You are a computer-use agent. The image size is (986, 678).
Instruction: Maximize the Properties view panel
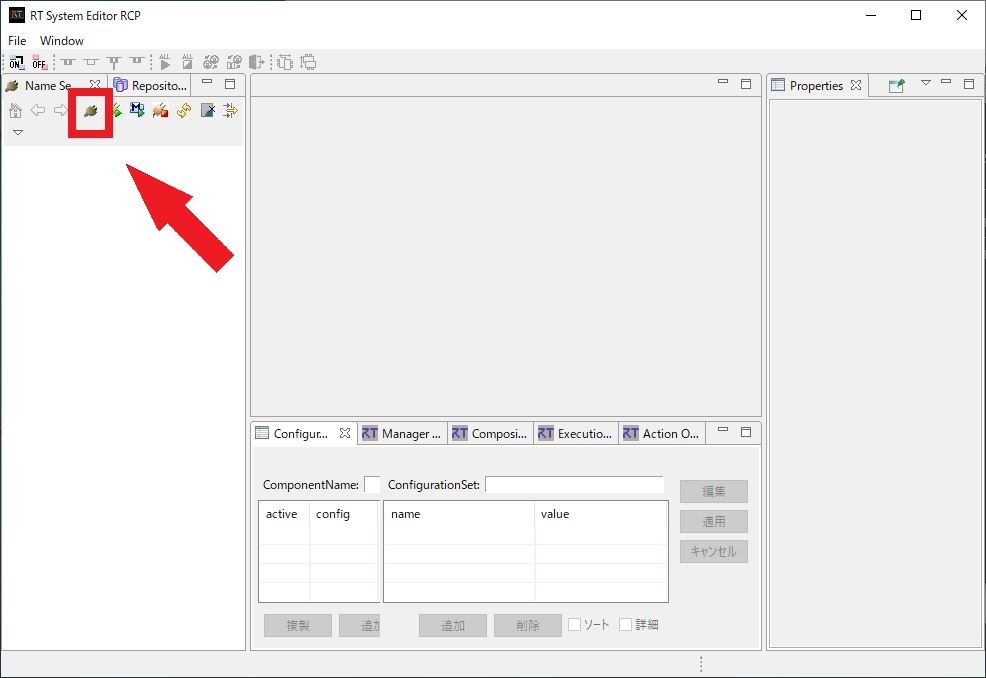click(x=969, y=84)
